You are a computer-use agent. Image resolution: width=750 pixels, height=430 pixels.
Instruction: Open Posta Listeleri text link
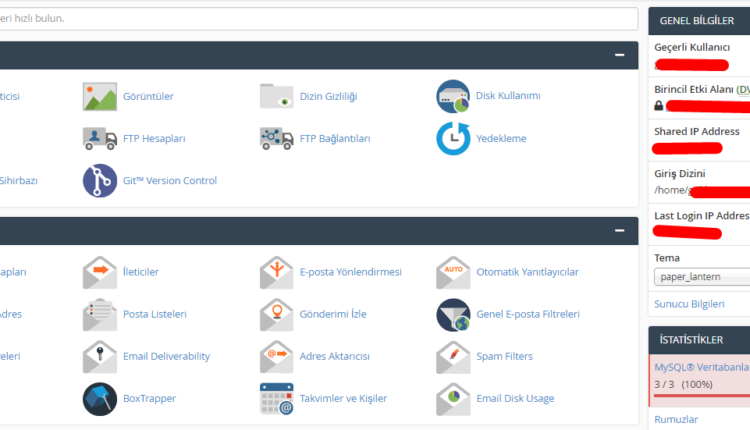point(154,314)
